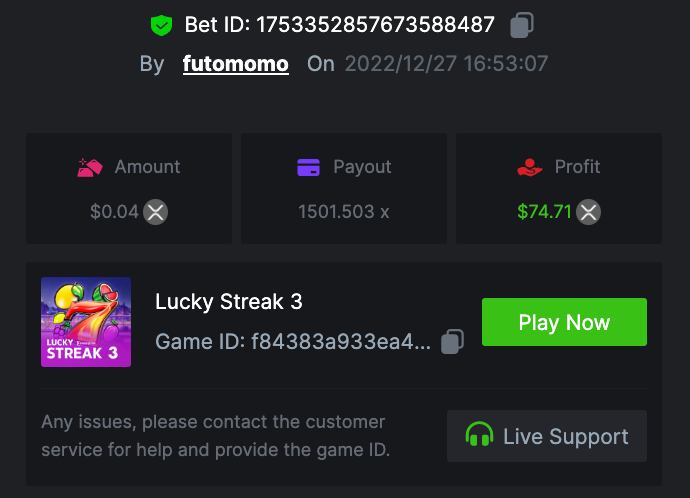Select the Bet ID number text
This screenshot has width=690, height=498.
point(375,24)
